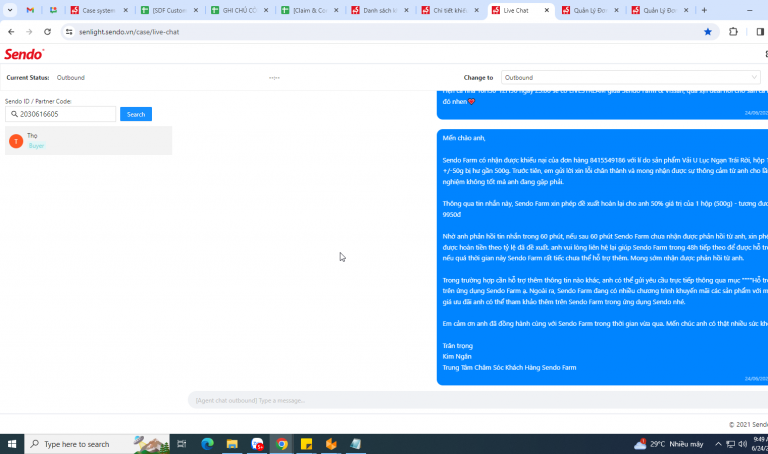Open the Change to status dropdown
Viewport: 768px width, 454px height.
630,77
